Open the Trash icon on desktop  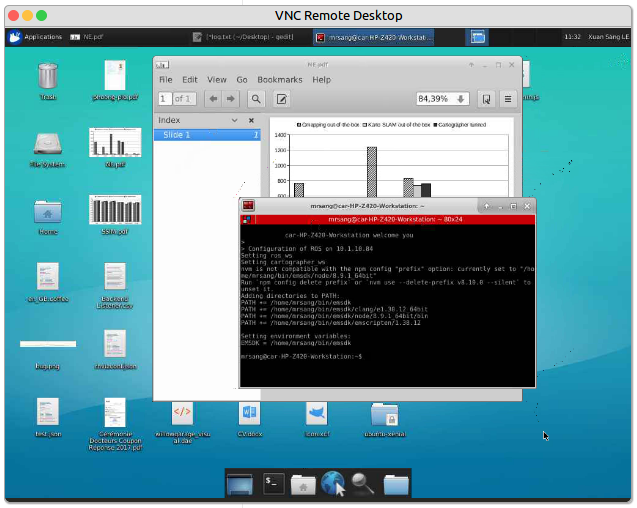(48, 81)
